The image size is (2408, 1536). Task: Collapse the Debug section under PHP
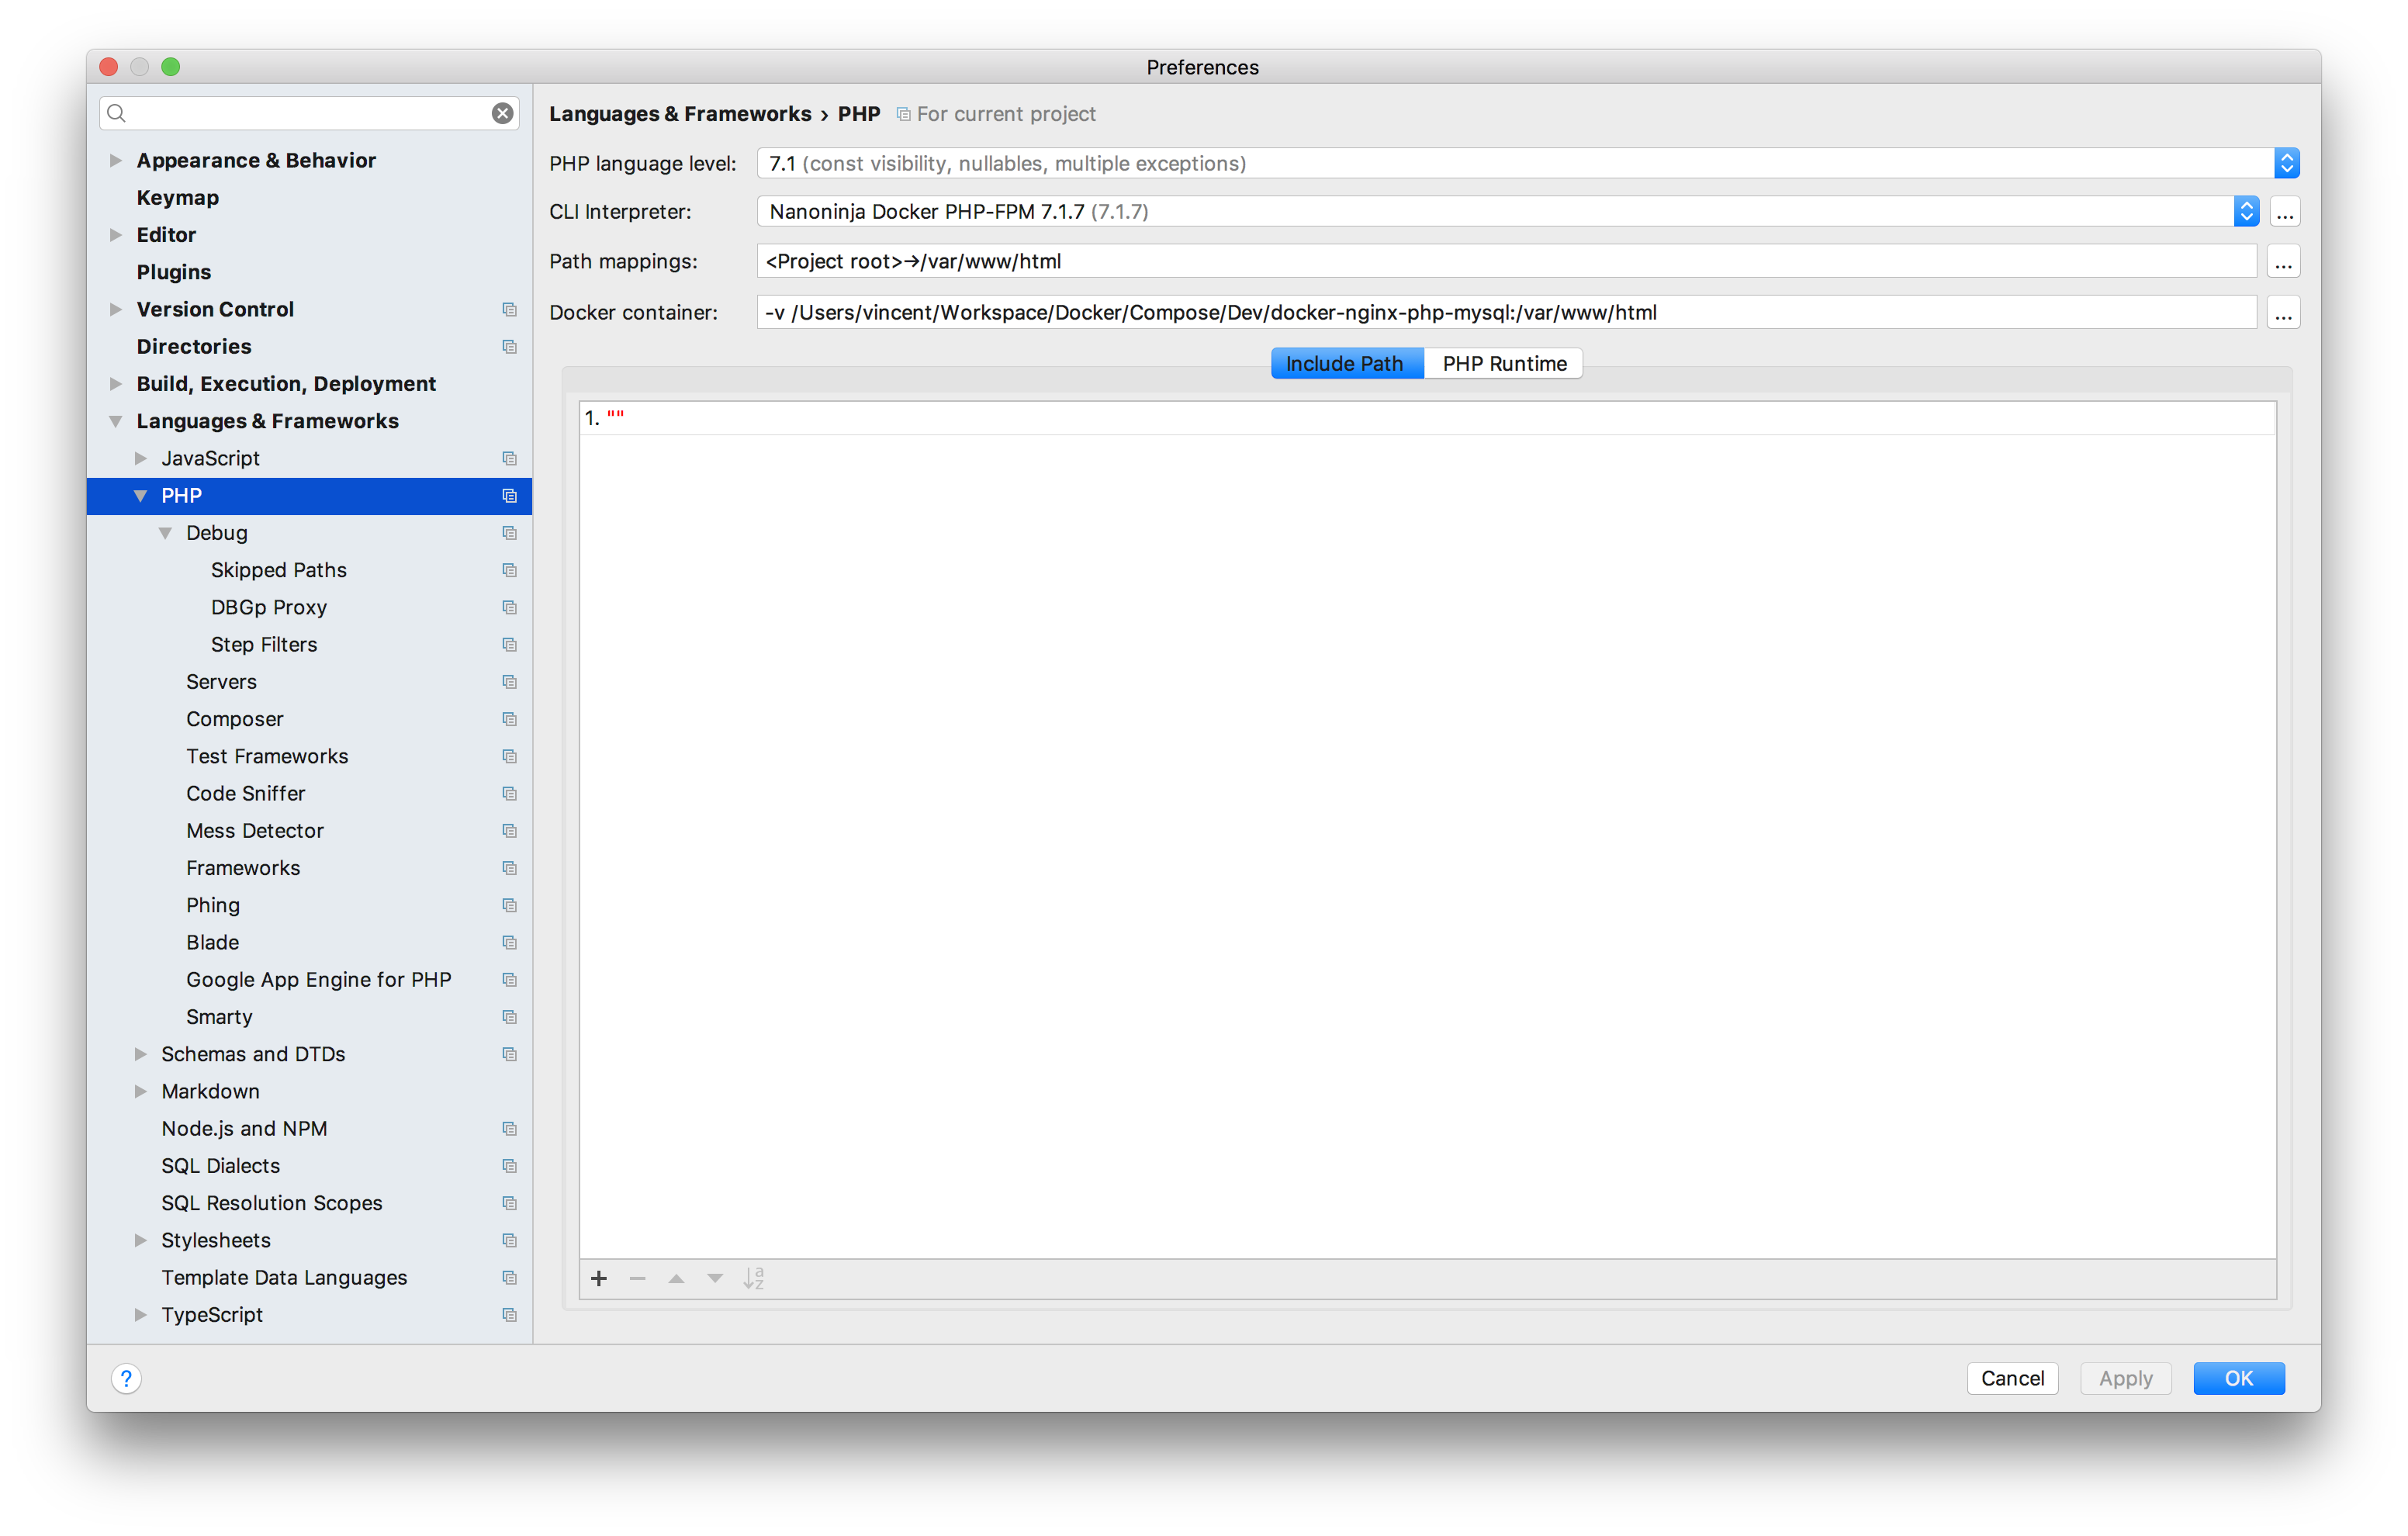[165, 533]
